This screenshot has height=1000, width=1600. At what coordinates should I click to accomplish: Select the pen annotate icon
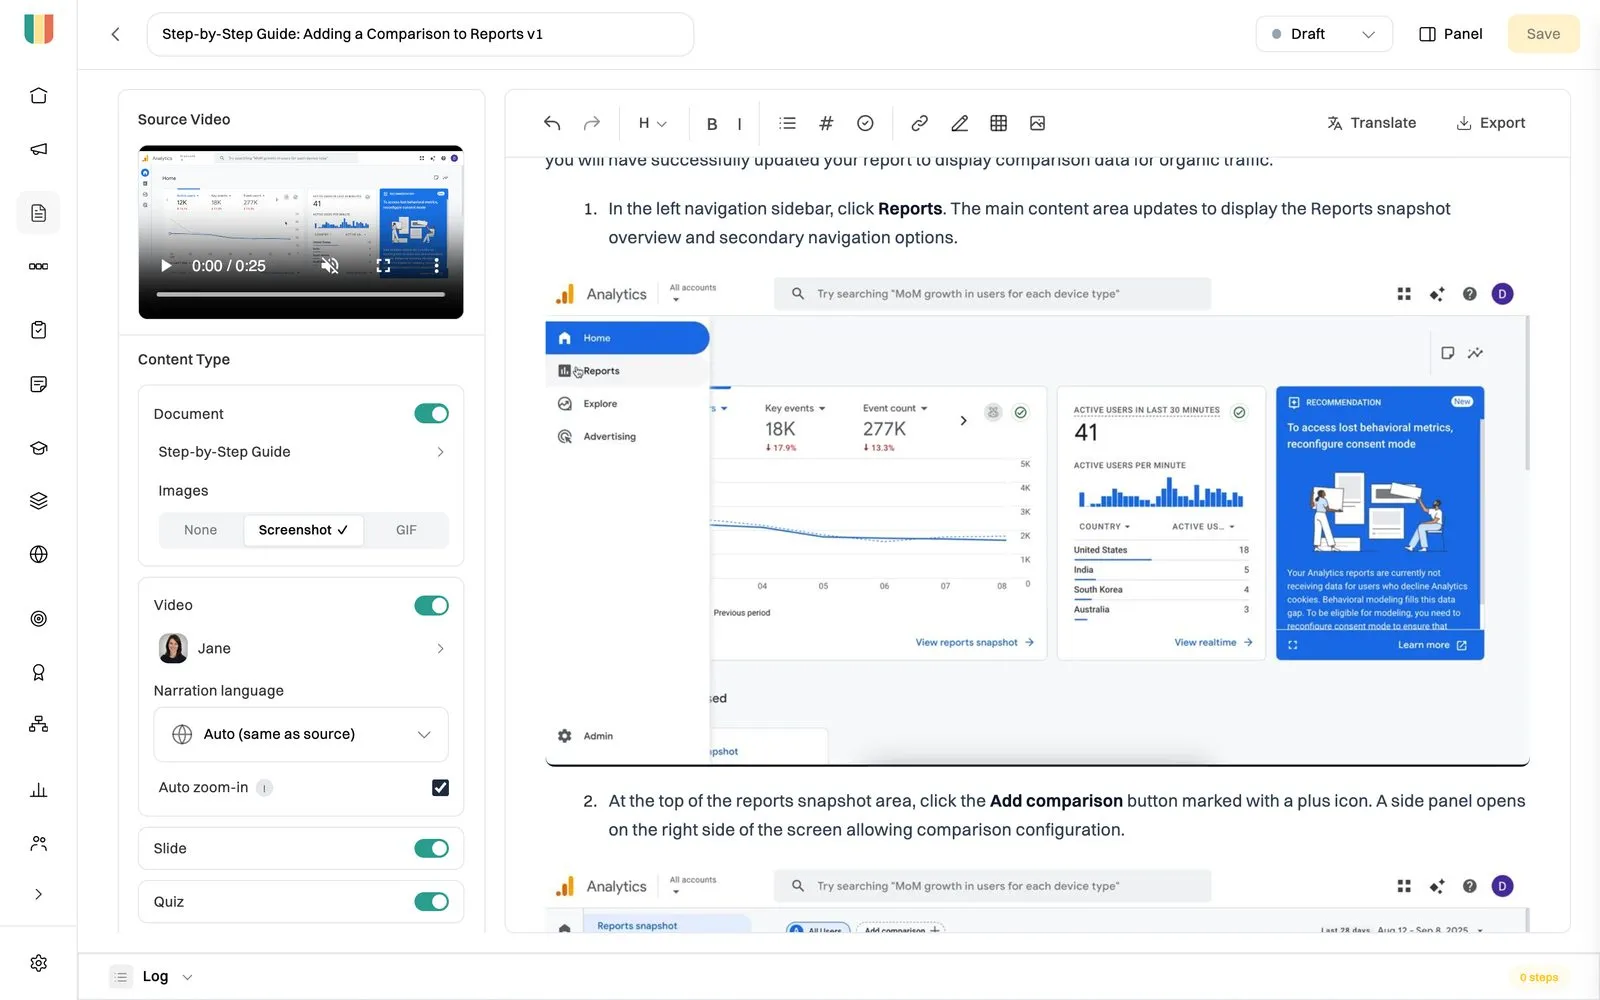tap(959, 123)
